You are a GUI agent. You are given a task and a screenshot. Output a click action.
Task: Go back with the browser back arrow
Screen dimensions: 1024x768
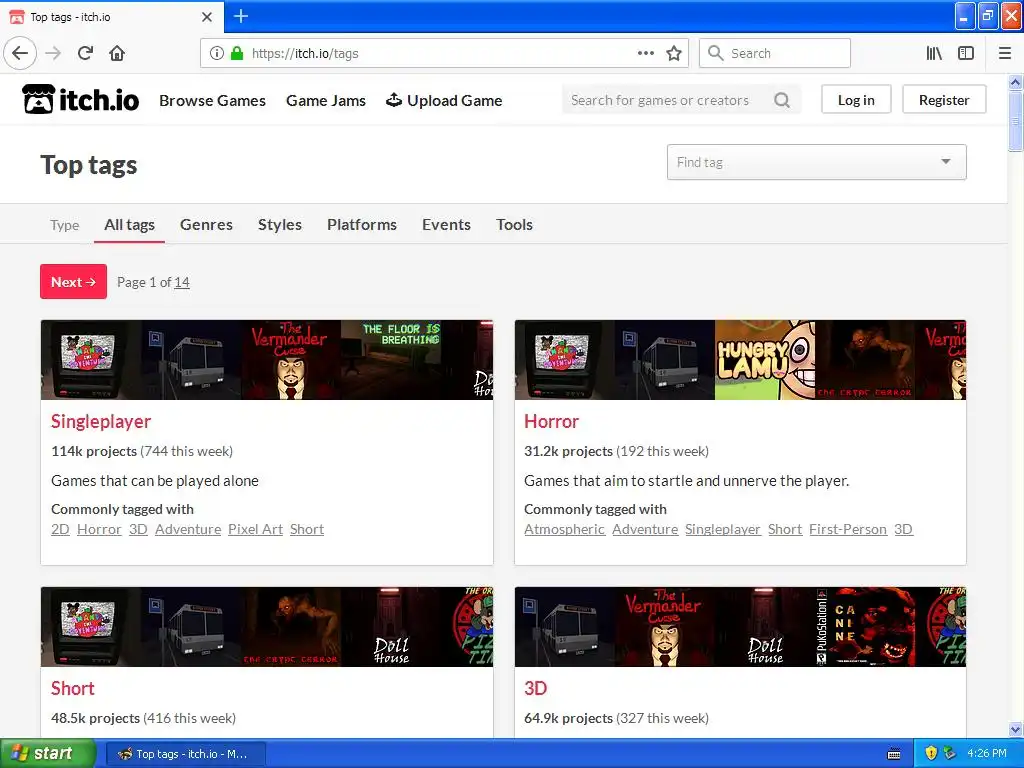tap(20, 53)
